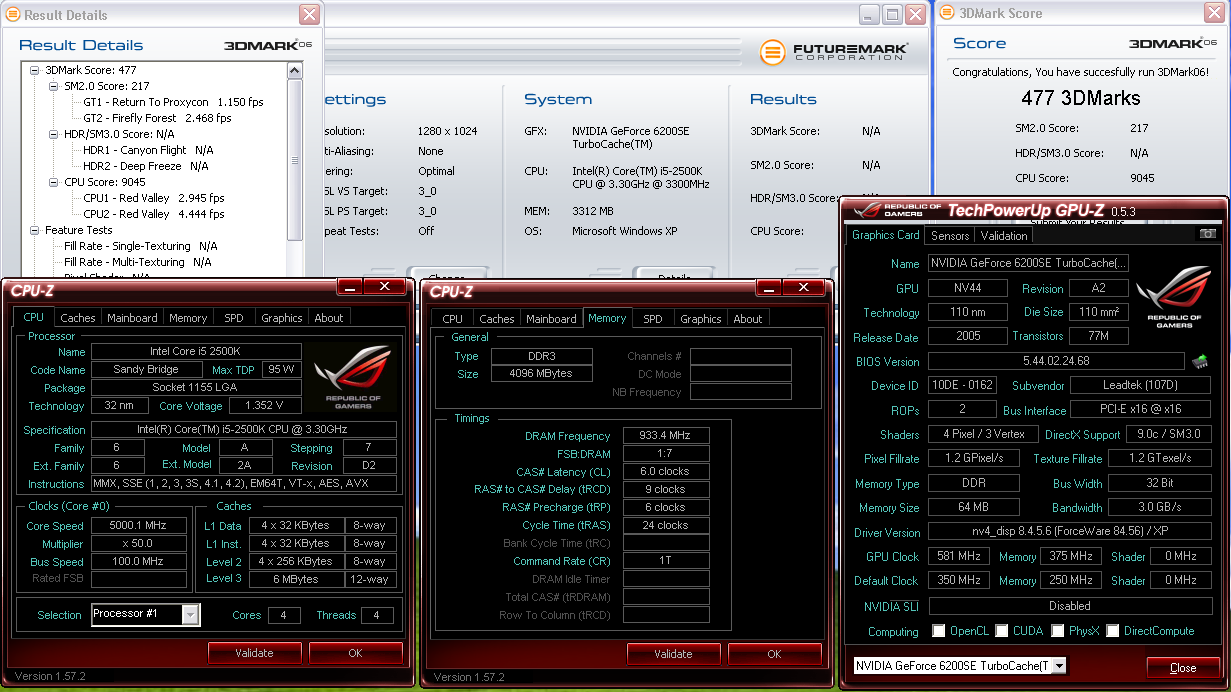Click Validate in CPU-Z memory window
This screenshot has height=692, width=1231.
tap(673, 654)
